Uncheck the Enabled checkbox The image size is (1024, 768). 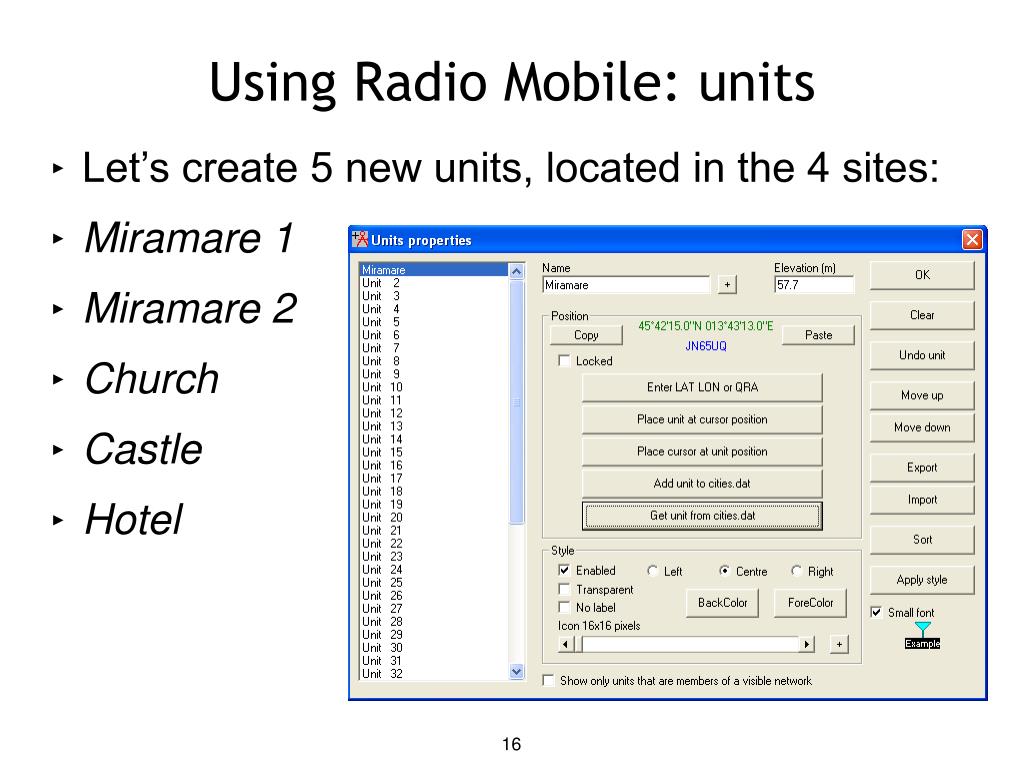pyautogui.click(x=564, y=570)
